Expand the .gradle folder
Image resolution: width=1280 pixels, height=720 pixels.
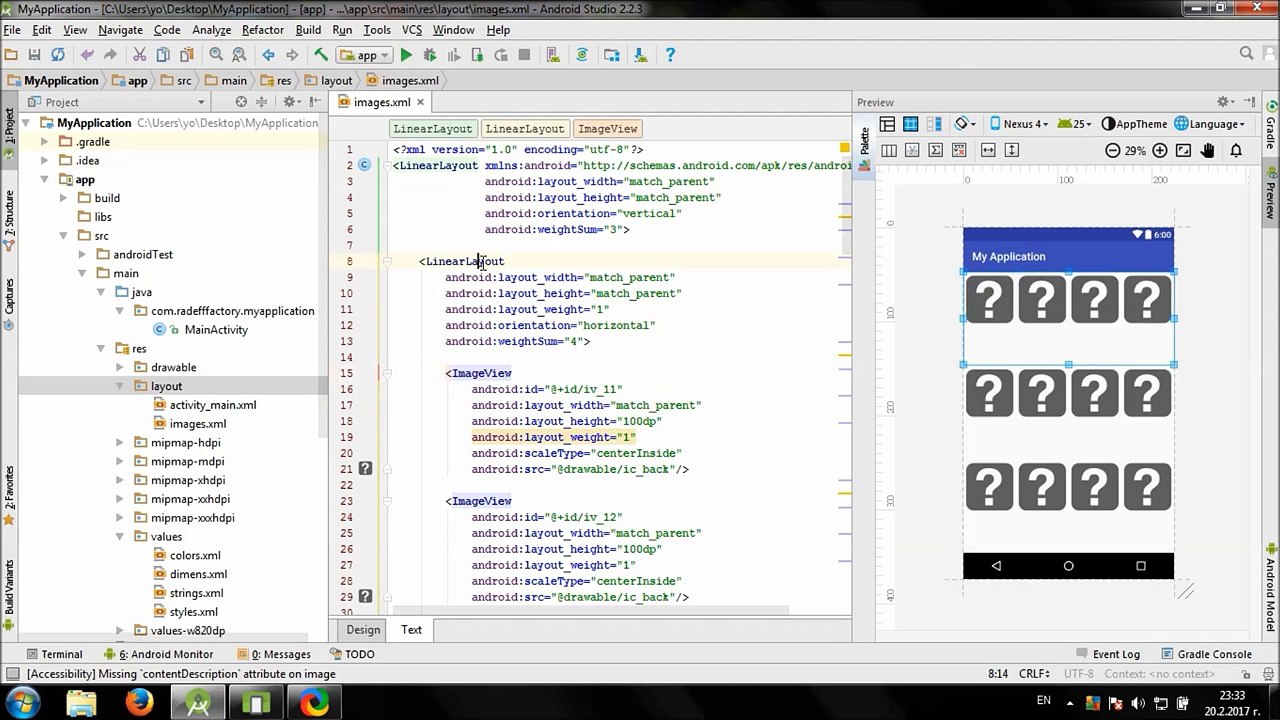tap(44, 142)
